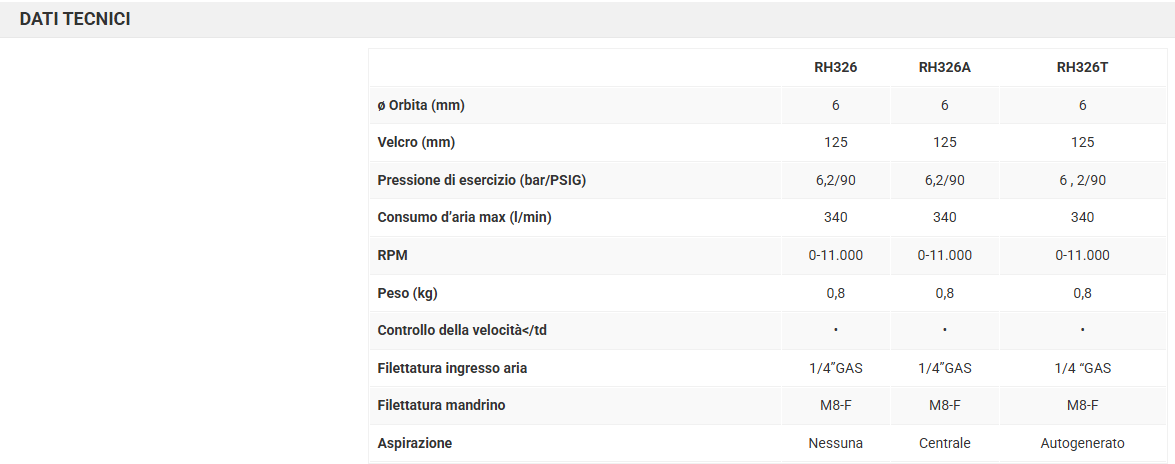
Task: Click the Autogenerato aspiration value
Action: (x=1082, y=443)
